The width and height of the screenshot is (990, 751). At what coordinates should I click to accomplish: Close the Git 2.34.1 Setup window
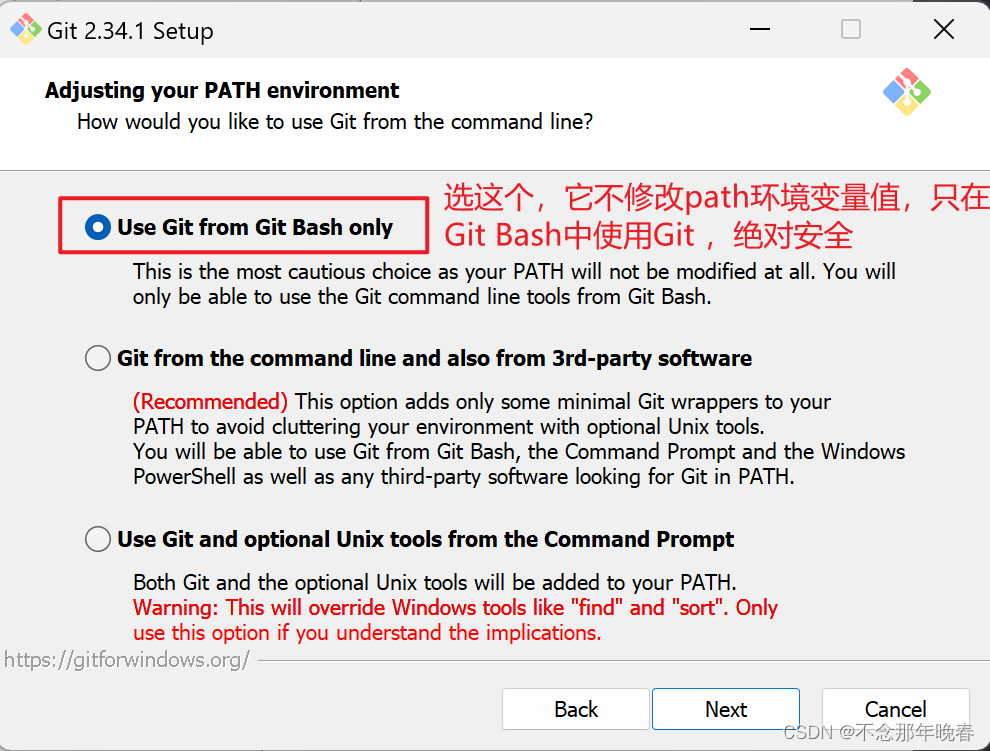944,29
